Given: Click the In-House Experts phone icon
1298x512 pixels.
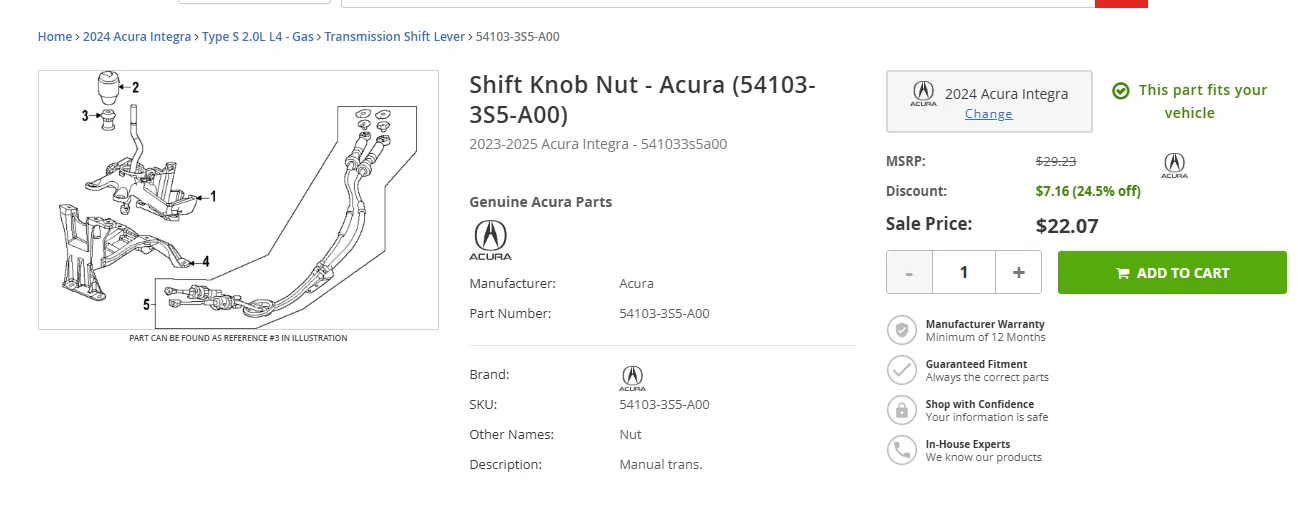Looking at the screenshot, I should [902, 450].
